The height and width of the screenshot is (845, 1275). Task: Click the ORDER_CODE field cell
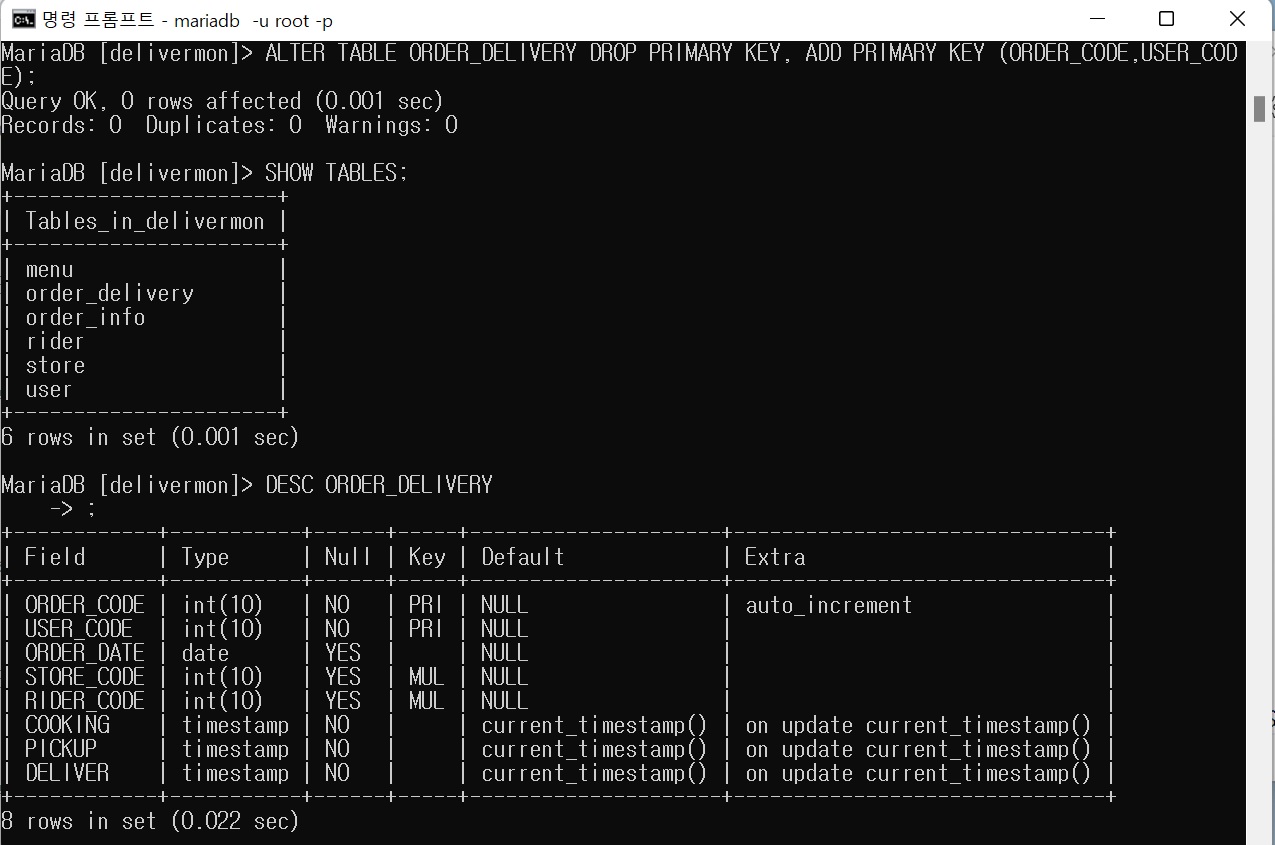tap(85, 605)
